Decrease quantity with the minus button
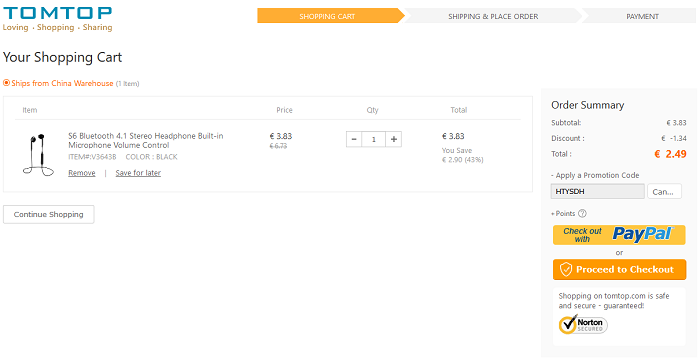This screenshot has height=362, width=700. (x=354, y=139)
